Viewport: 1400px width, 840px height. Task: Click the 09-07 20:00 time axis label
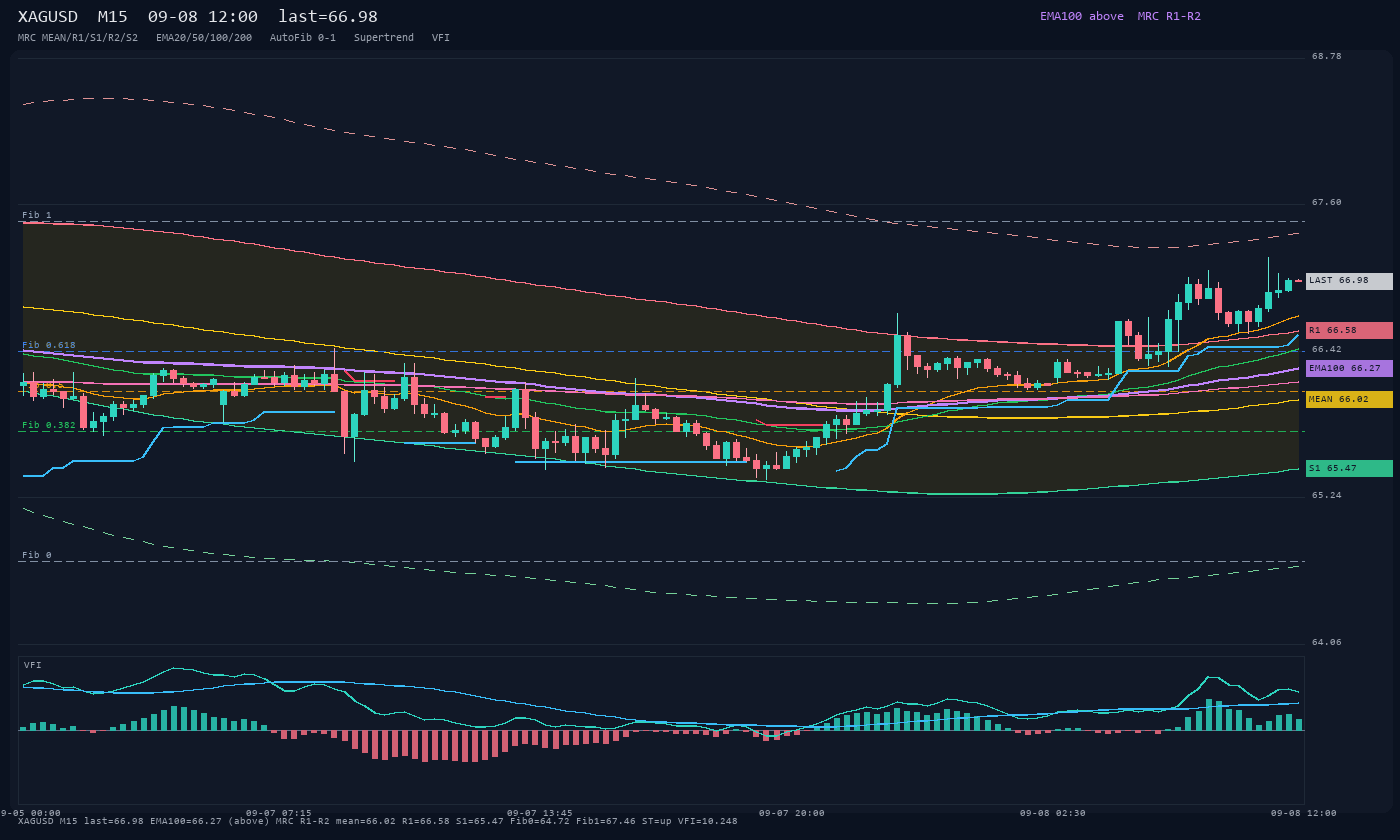[792, 813]
